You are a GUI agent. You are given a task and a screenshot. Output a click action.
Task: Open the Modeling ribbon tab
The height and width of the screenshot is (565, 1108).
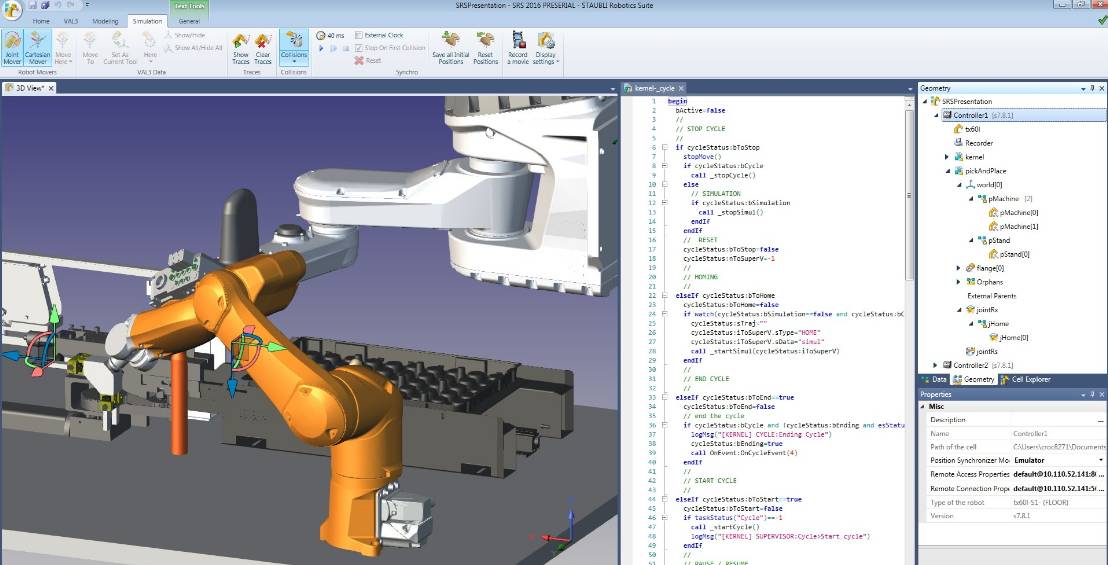(106, 22)
